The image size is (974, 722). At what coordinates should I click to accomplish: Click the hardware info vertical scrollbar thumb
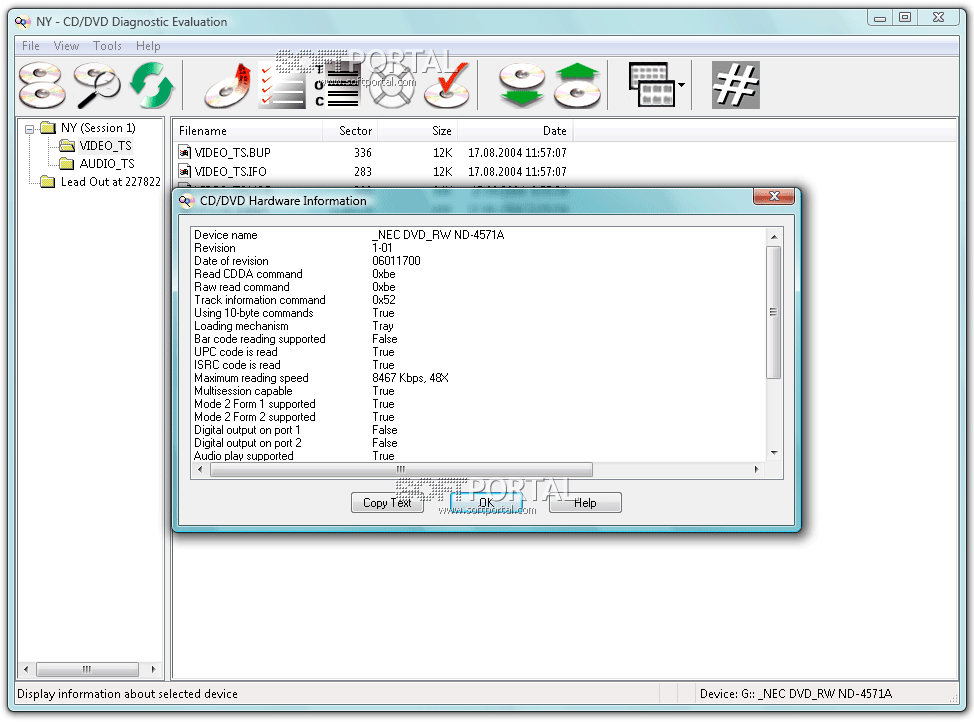pyautogui.click(x=774, y=312)
